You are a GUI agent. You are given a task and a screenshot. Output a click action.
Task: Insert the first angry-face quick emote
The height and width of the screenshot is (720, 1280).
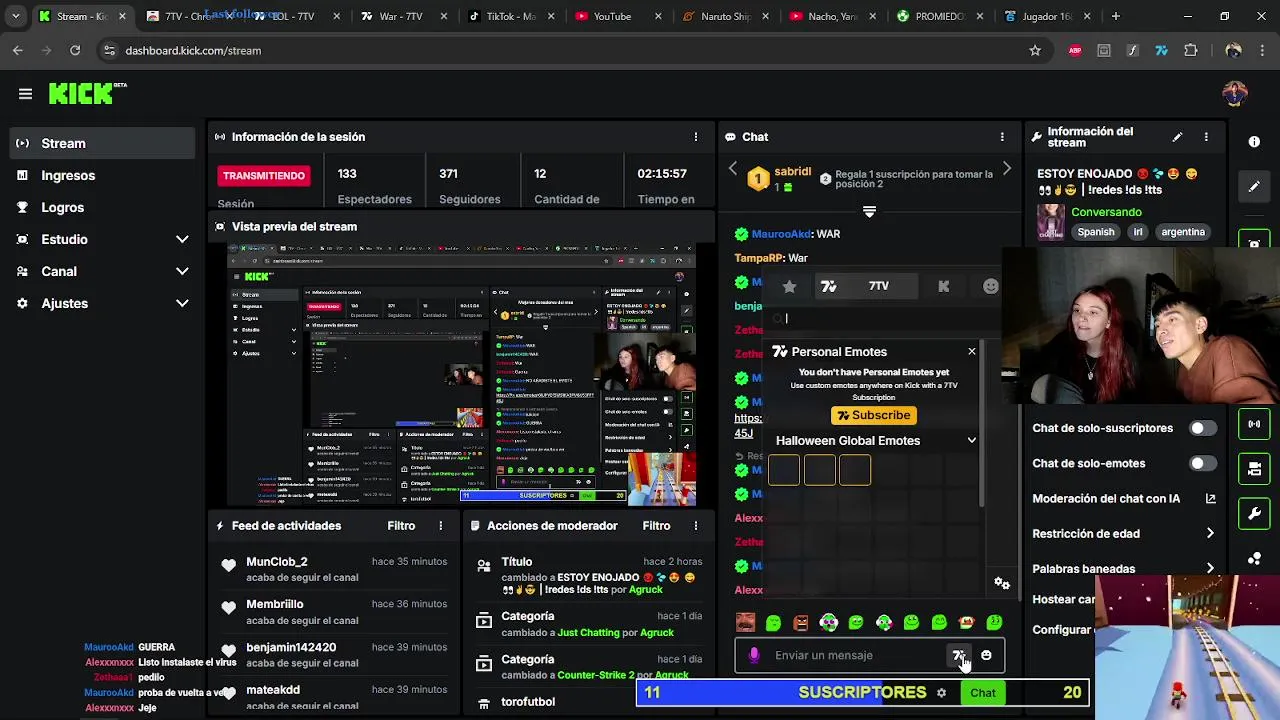click(x=746, y=623)
